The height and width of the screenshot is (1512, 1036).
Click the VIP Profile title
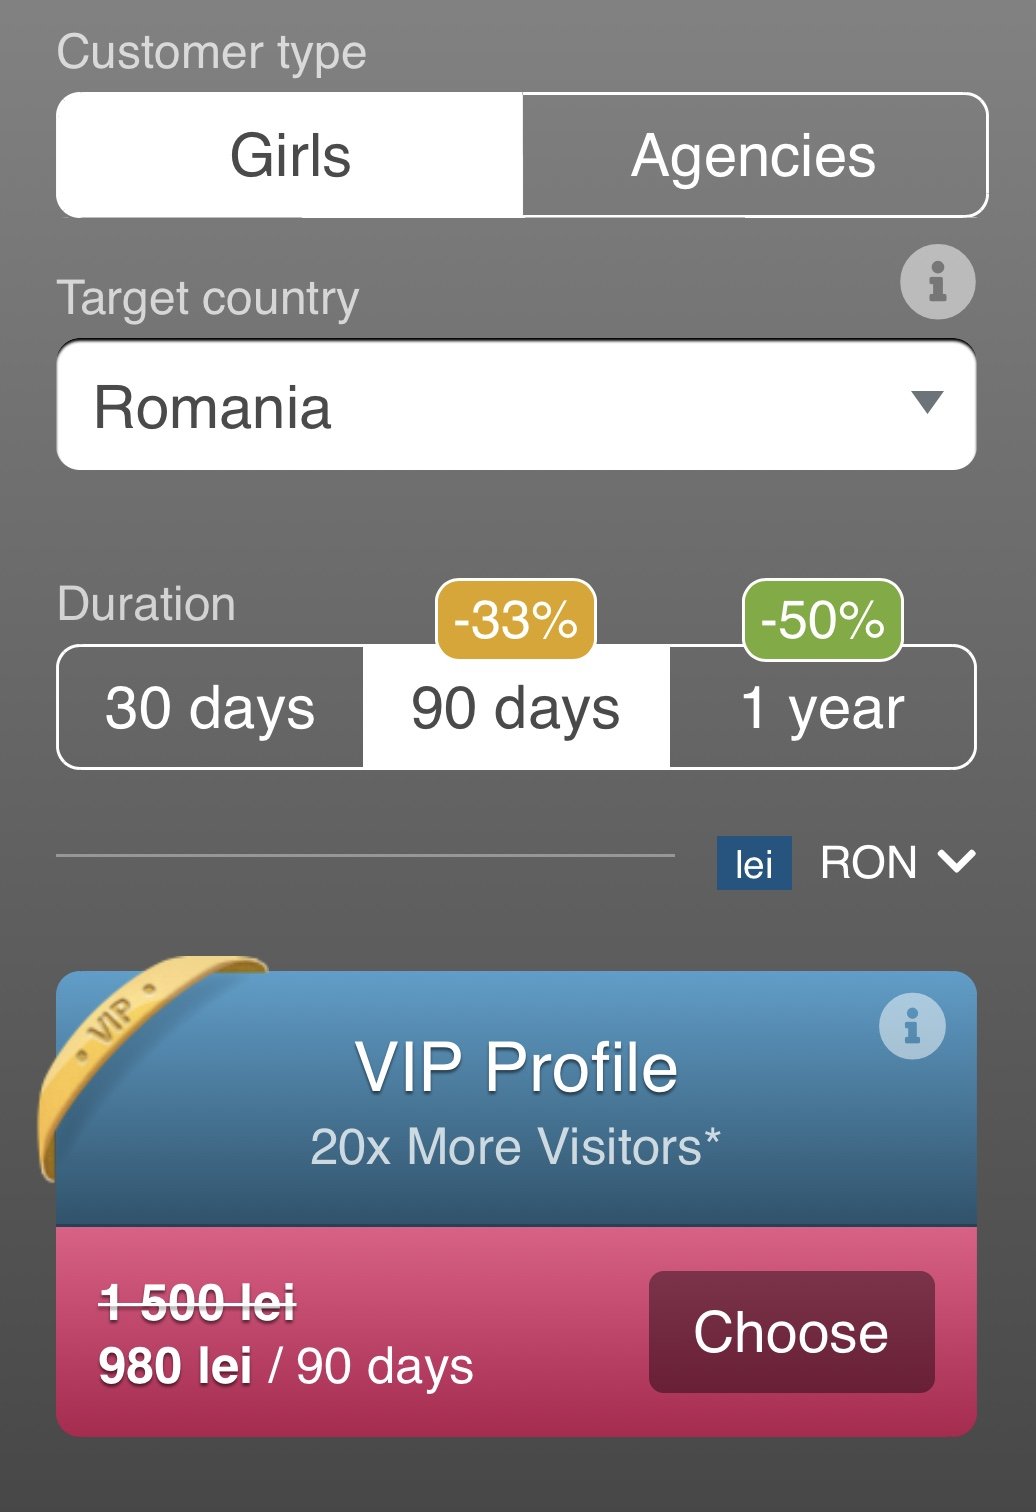(x=516, y=1068)
